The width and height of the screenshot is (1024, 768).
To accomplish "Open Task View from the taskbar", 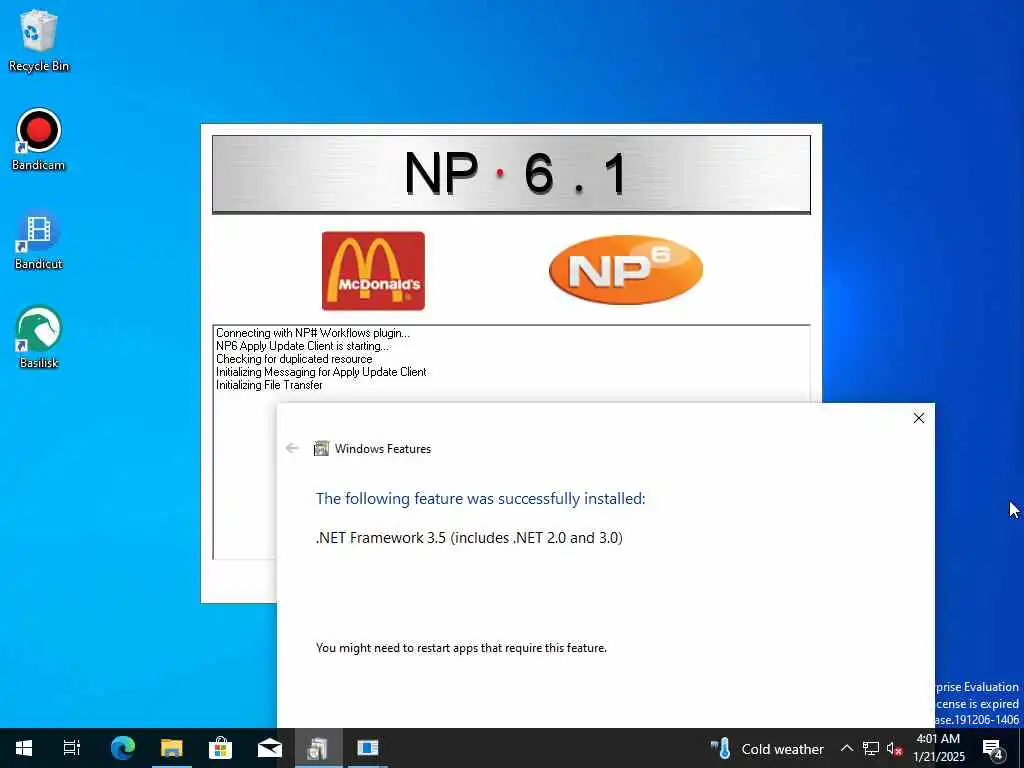I will point(71,748).
